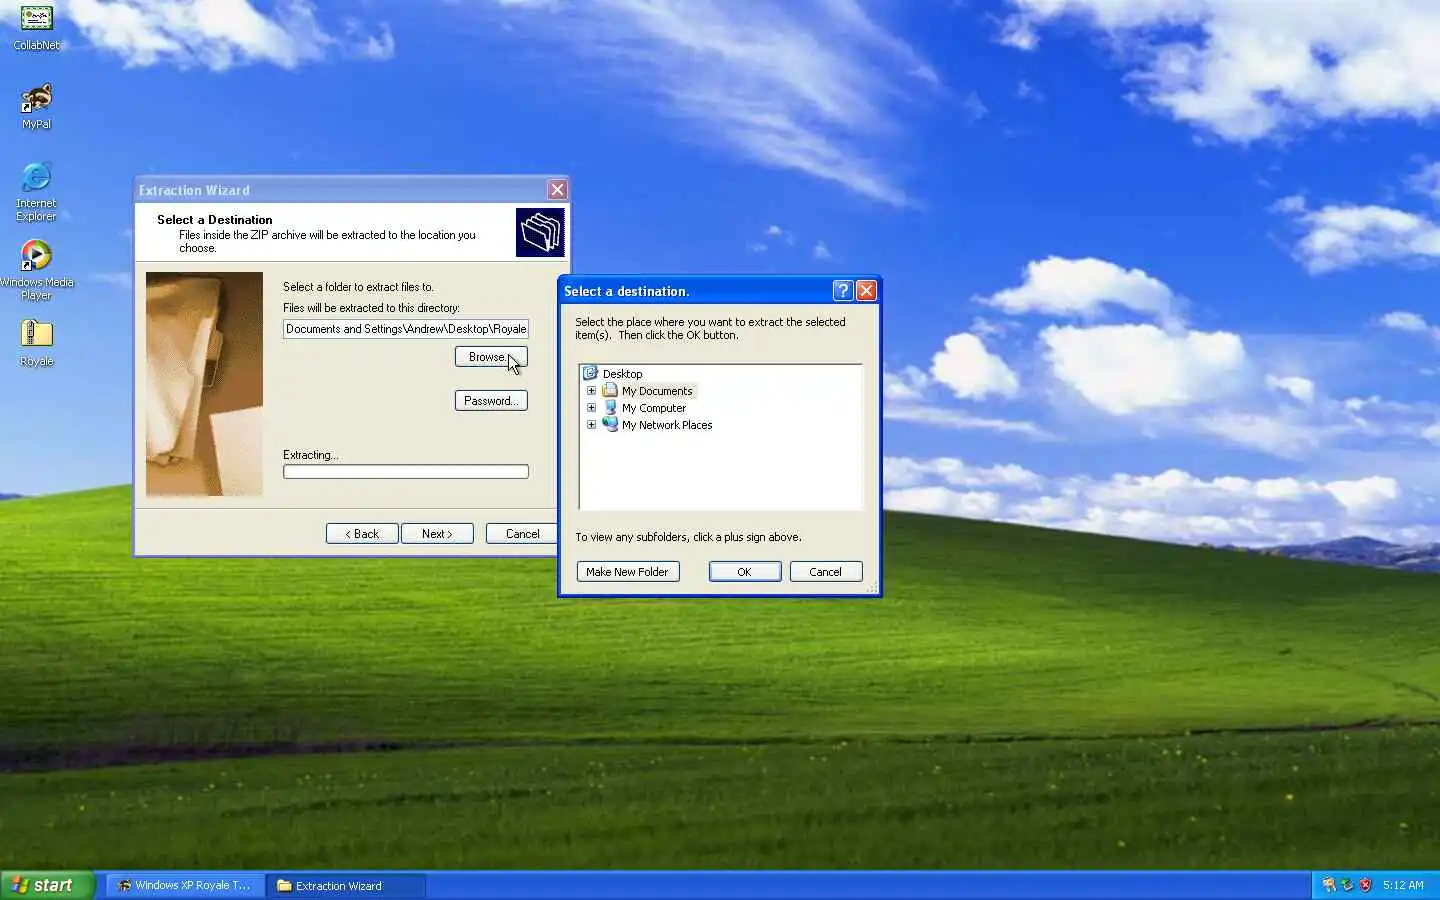Select My Network Places in tree
Image resolution: width=1440 pixels, height=900 pixels.
tap(667, 425)
